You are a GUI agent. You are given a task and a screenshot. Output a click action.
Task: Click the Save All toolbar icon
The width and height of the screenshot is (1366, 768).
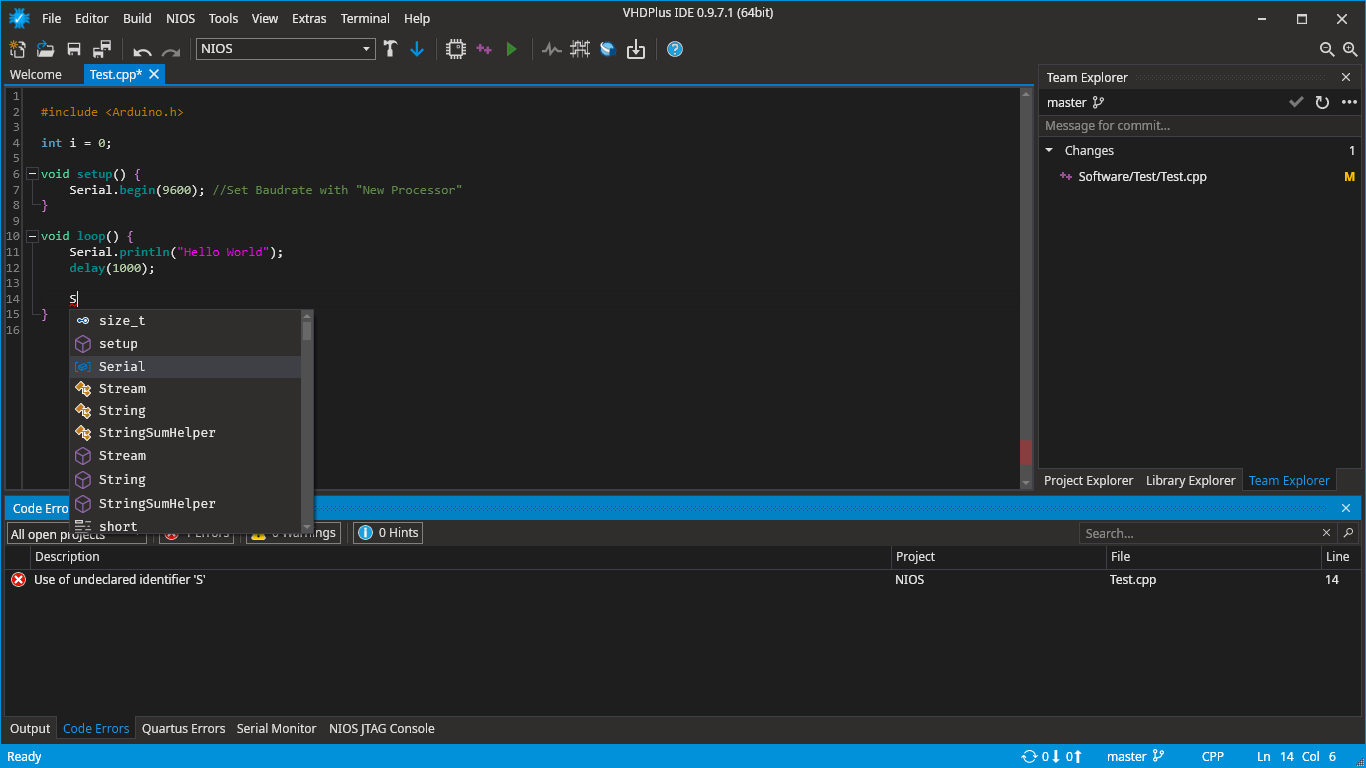tap(102, 49)
